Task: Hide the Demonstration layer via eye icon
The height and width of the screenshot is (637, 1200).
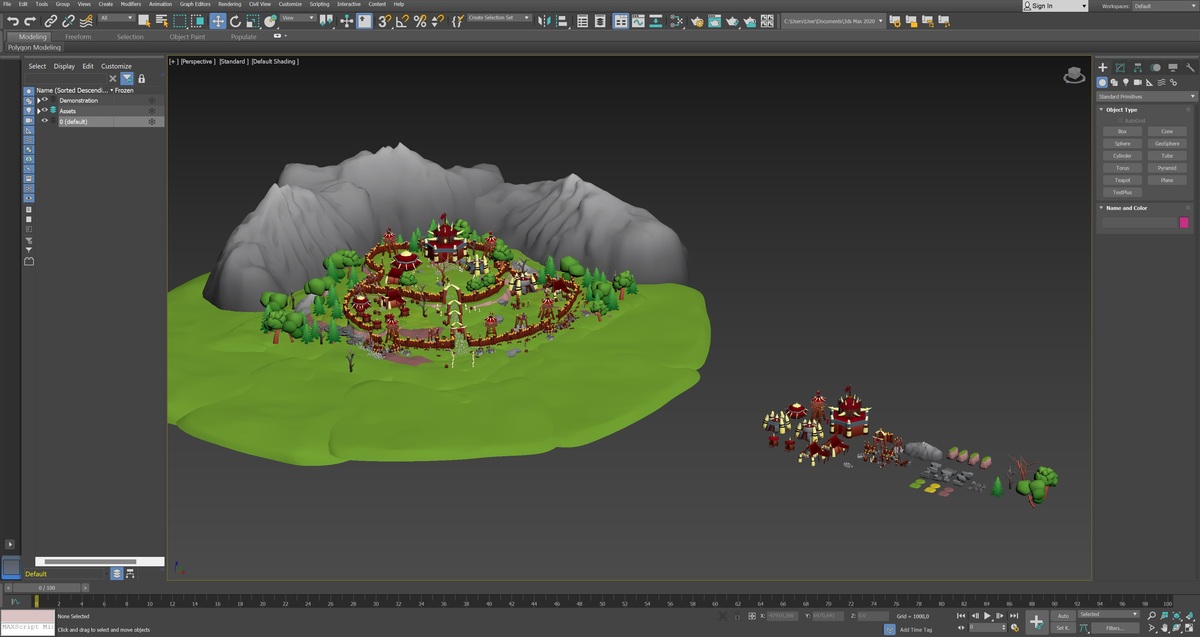Action: click(x=45, y=100)
